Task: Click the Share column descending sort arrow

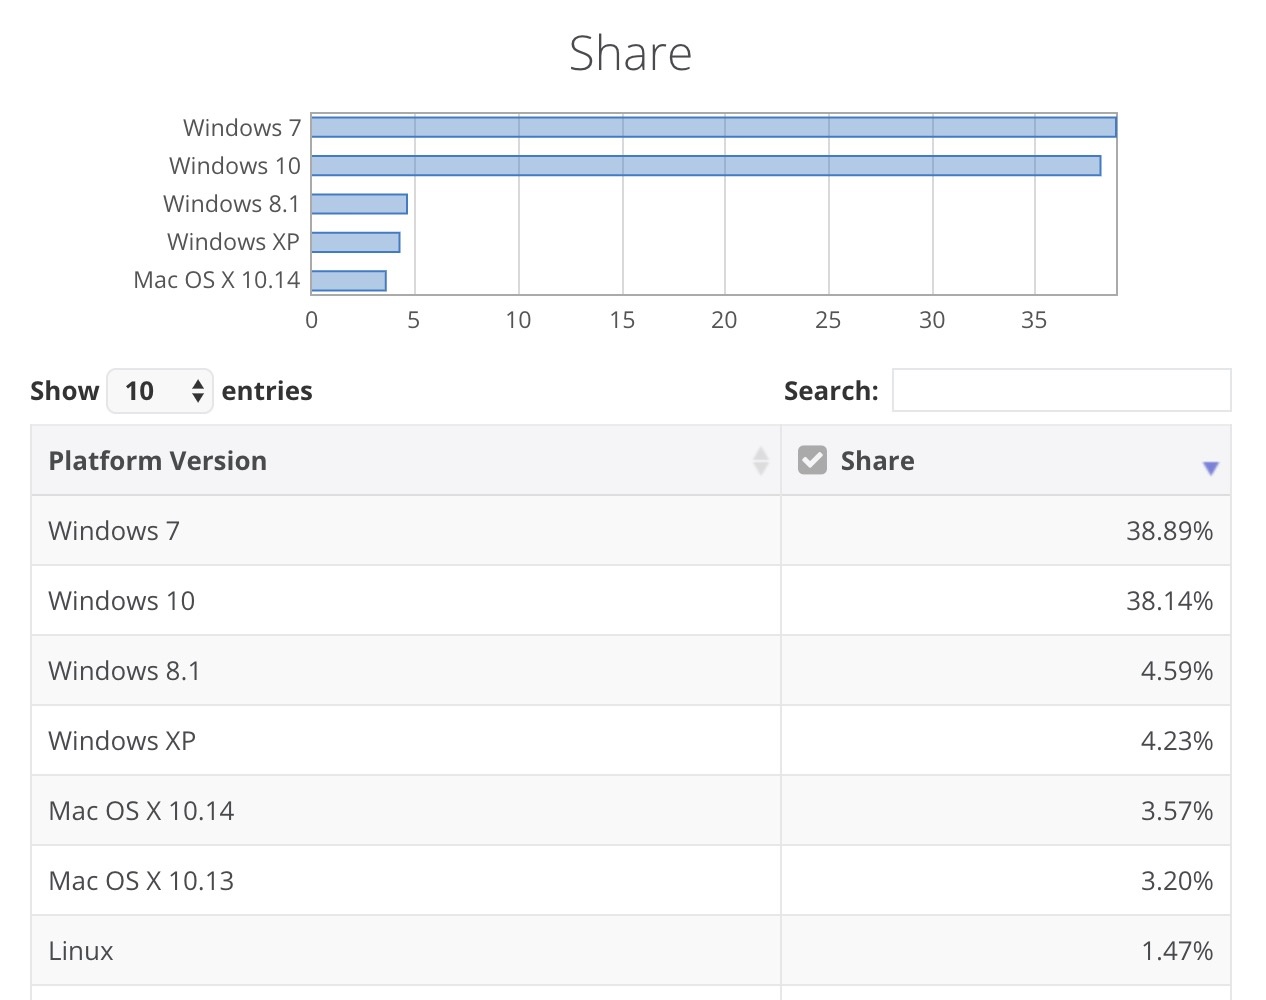Action: click(x=1210, y=468)
